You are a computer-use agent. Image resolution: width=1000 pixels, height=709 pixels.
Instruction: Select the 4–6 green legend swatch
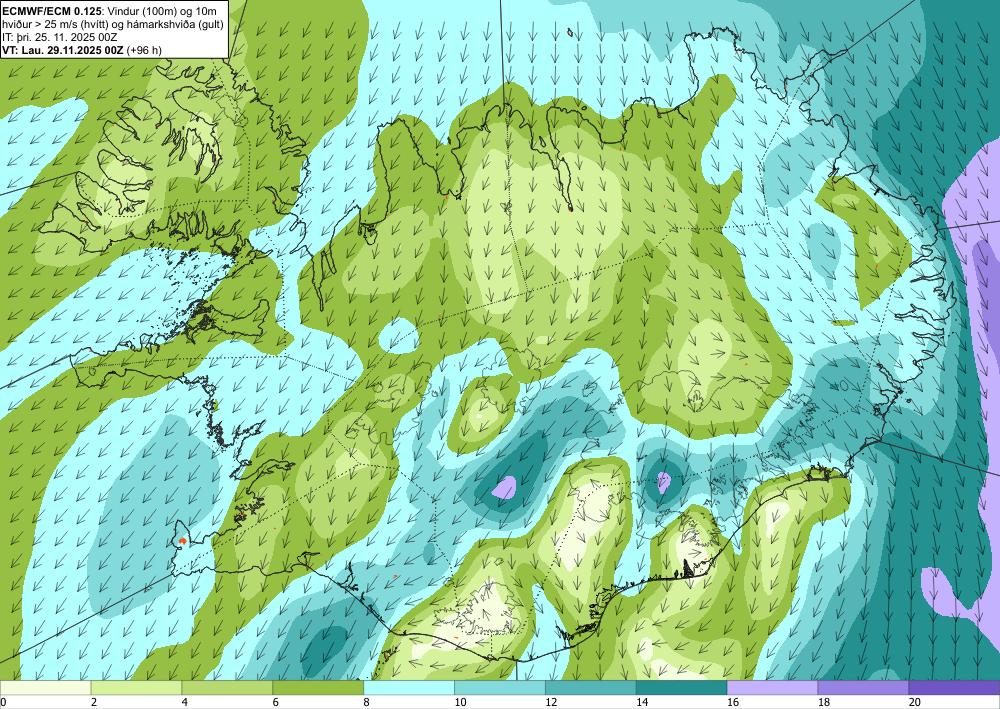(x=227, y=687)
